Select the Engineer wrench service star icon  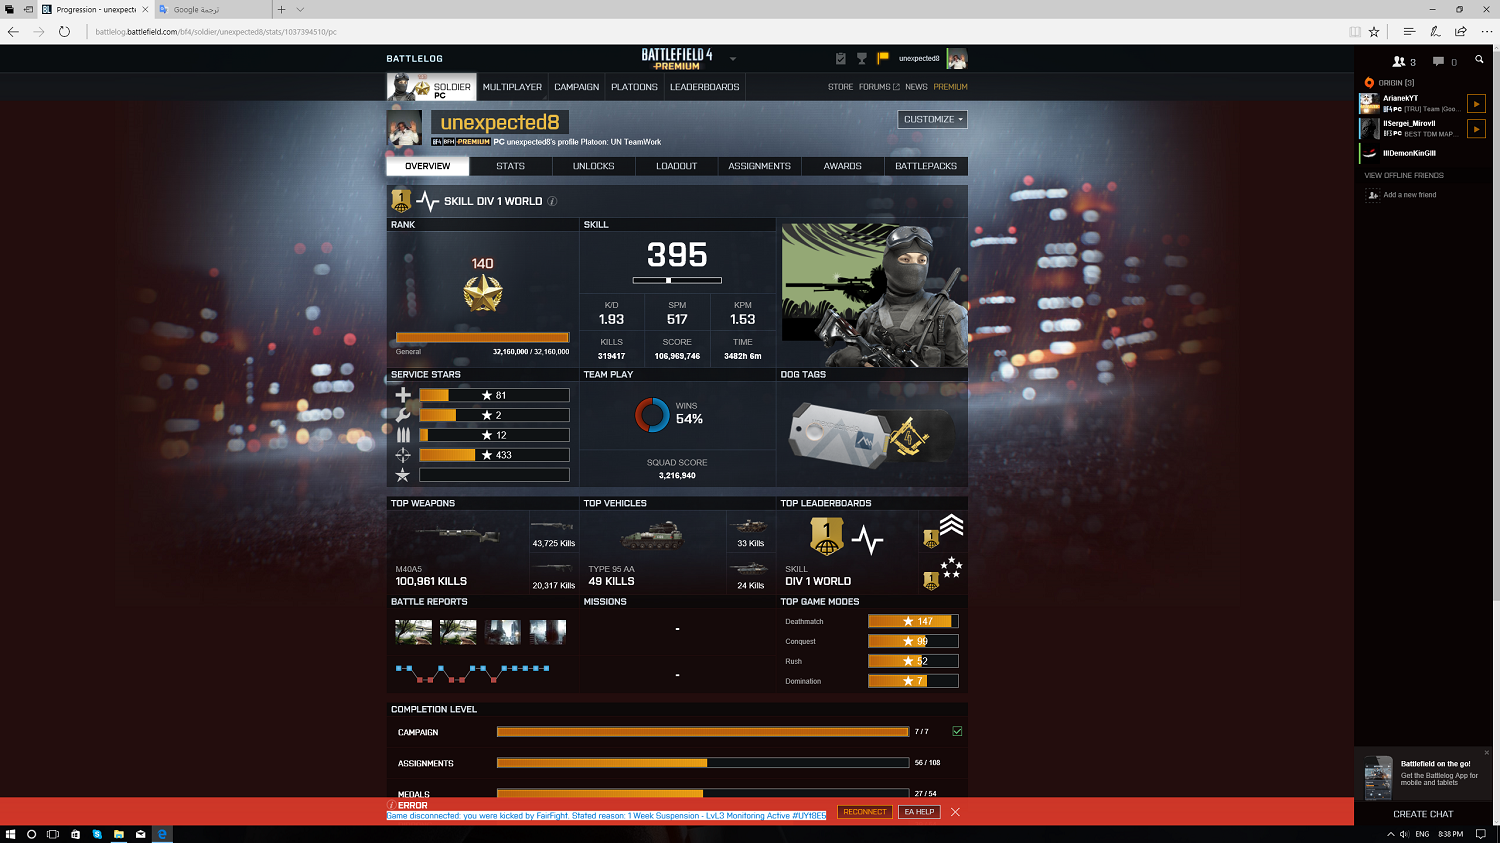coord(403,415)
